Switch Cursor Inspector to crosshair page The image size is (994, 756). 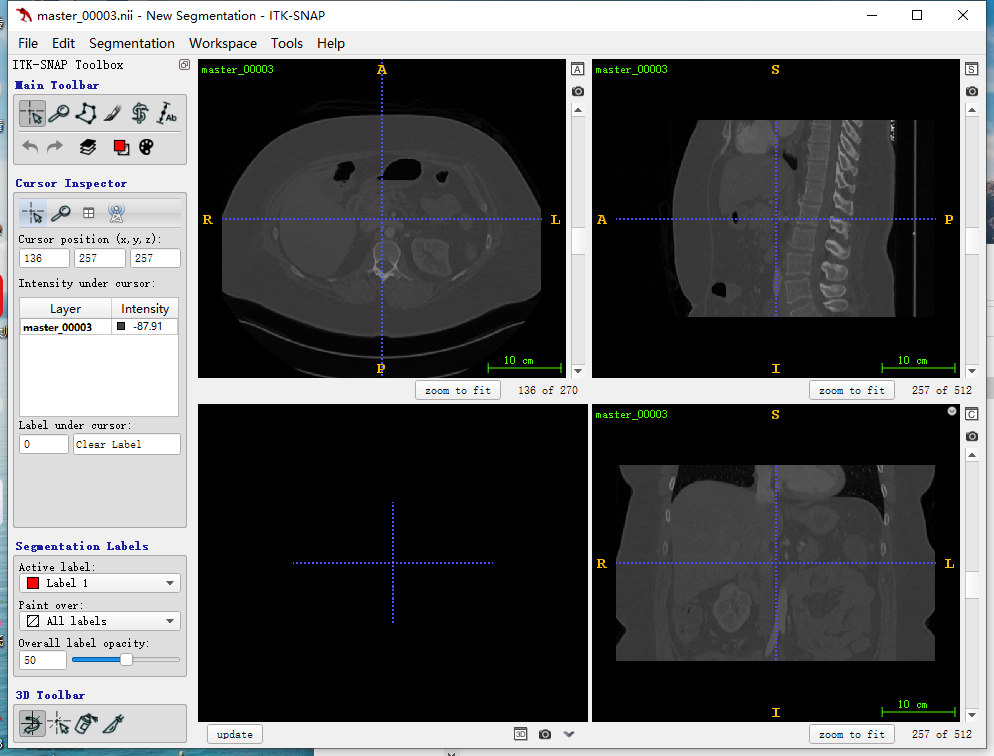coord(32,214)
